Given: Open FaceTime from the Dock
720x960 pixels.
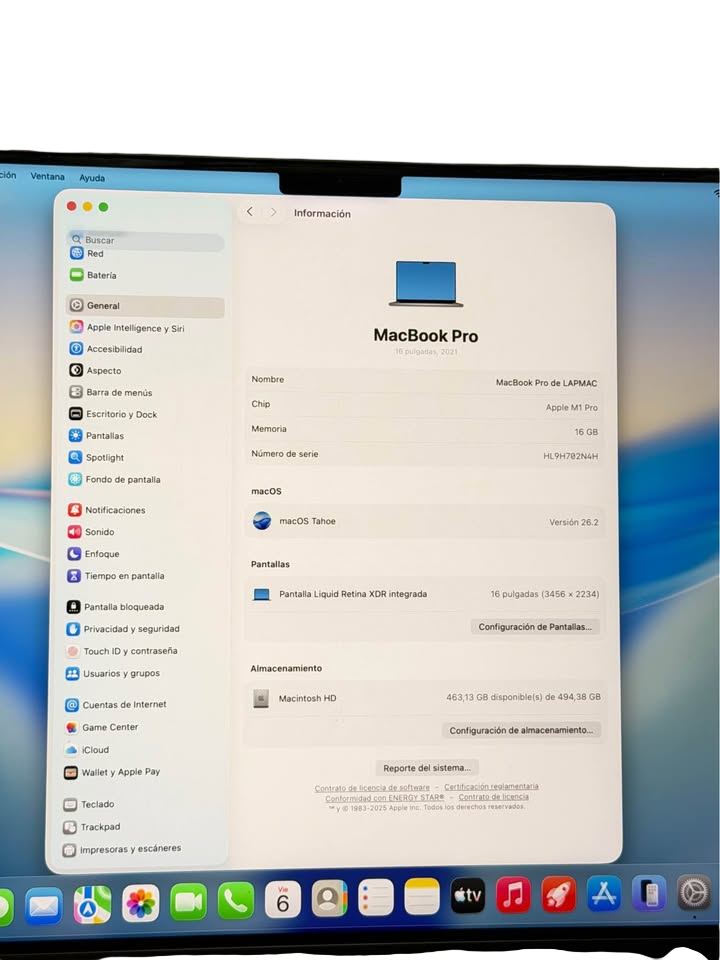Looking at the screenshot, I should (x=188, y=902).
